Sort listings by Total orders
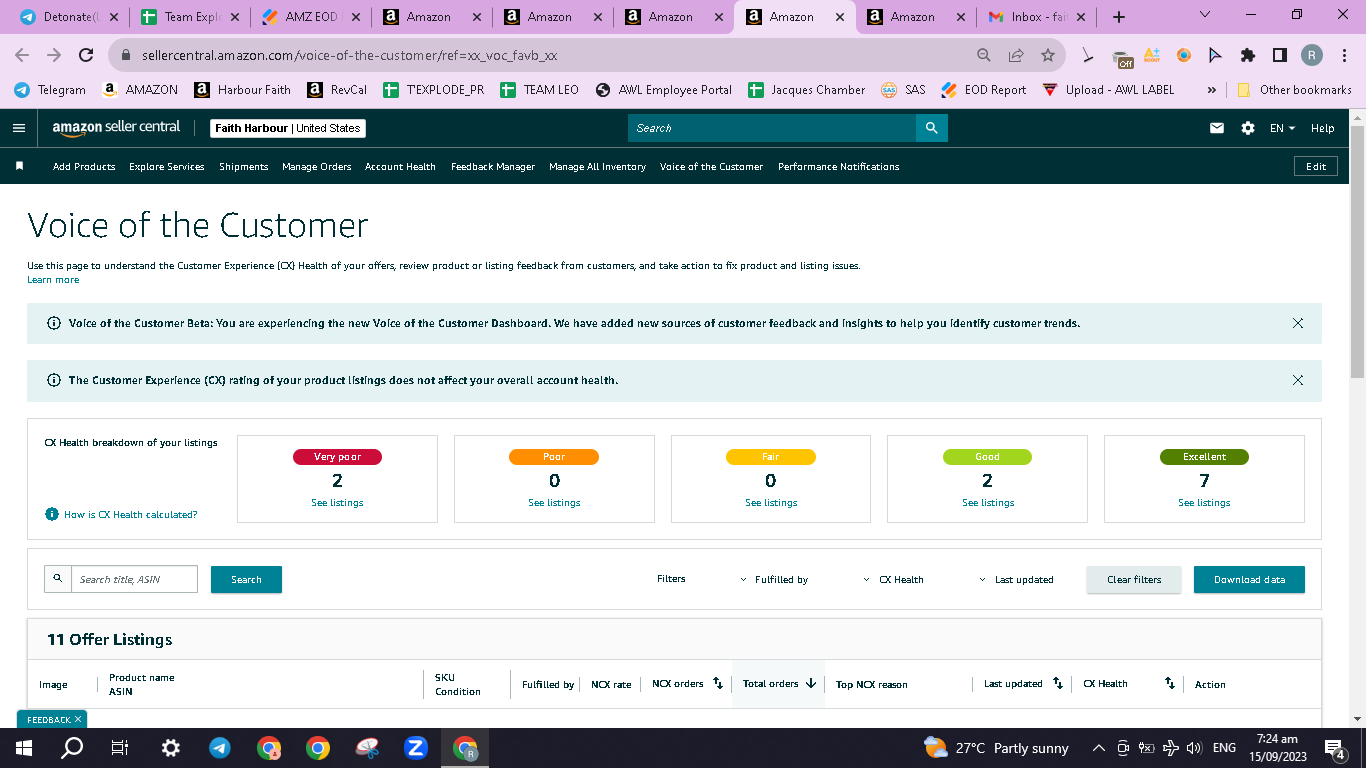The height and width of the screenshot is (768, 1366). click(x=811, y=683)
